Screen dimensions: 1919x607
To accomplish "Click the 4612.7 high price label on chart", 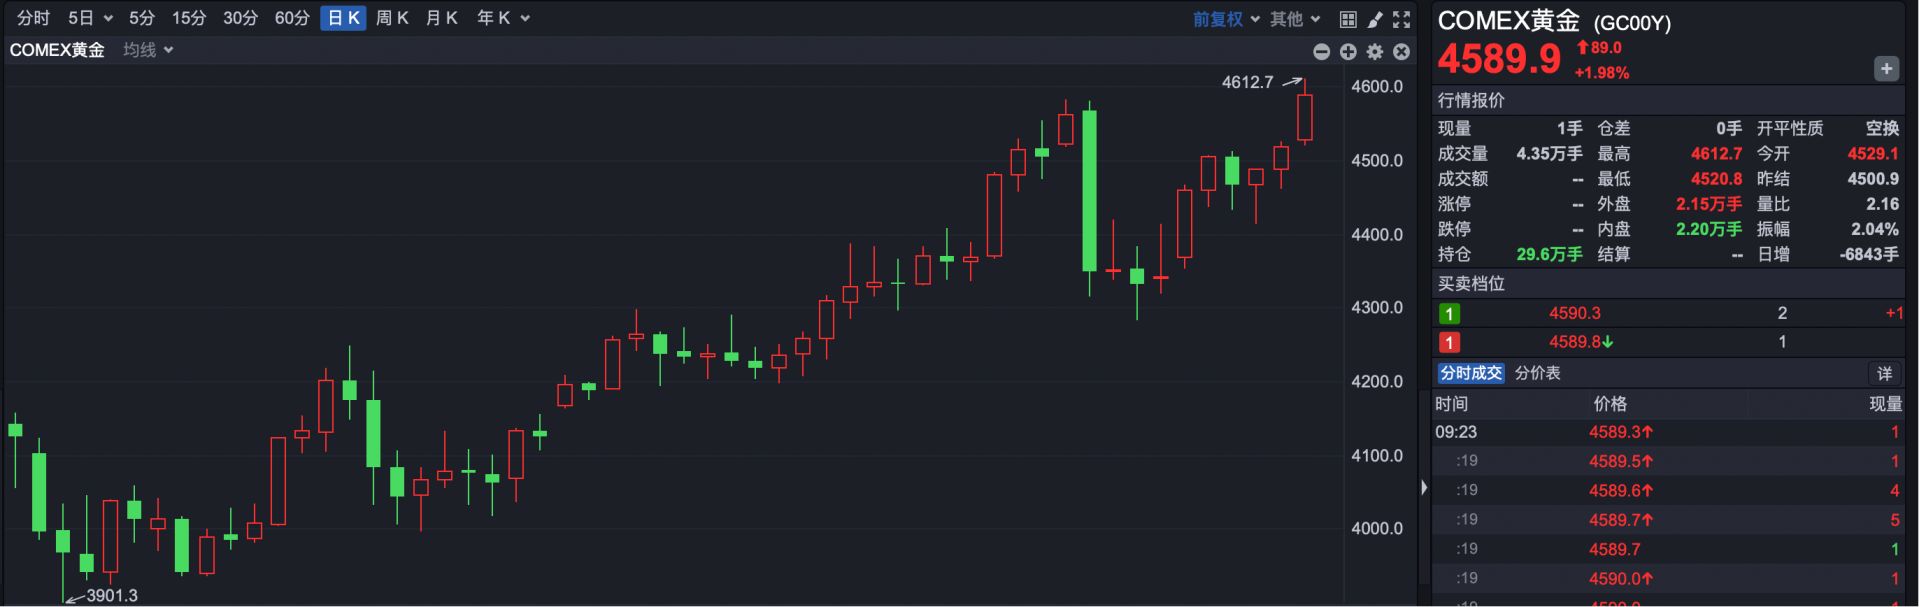I will 1247,82.
